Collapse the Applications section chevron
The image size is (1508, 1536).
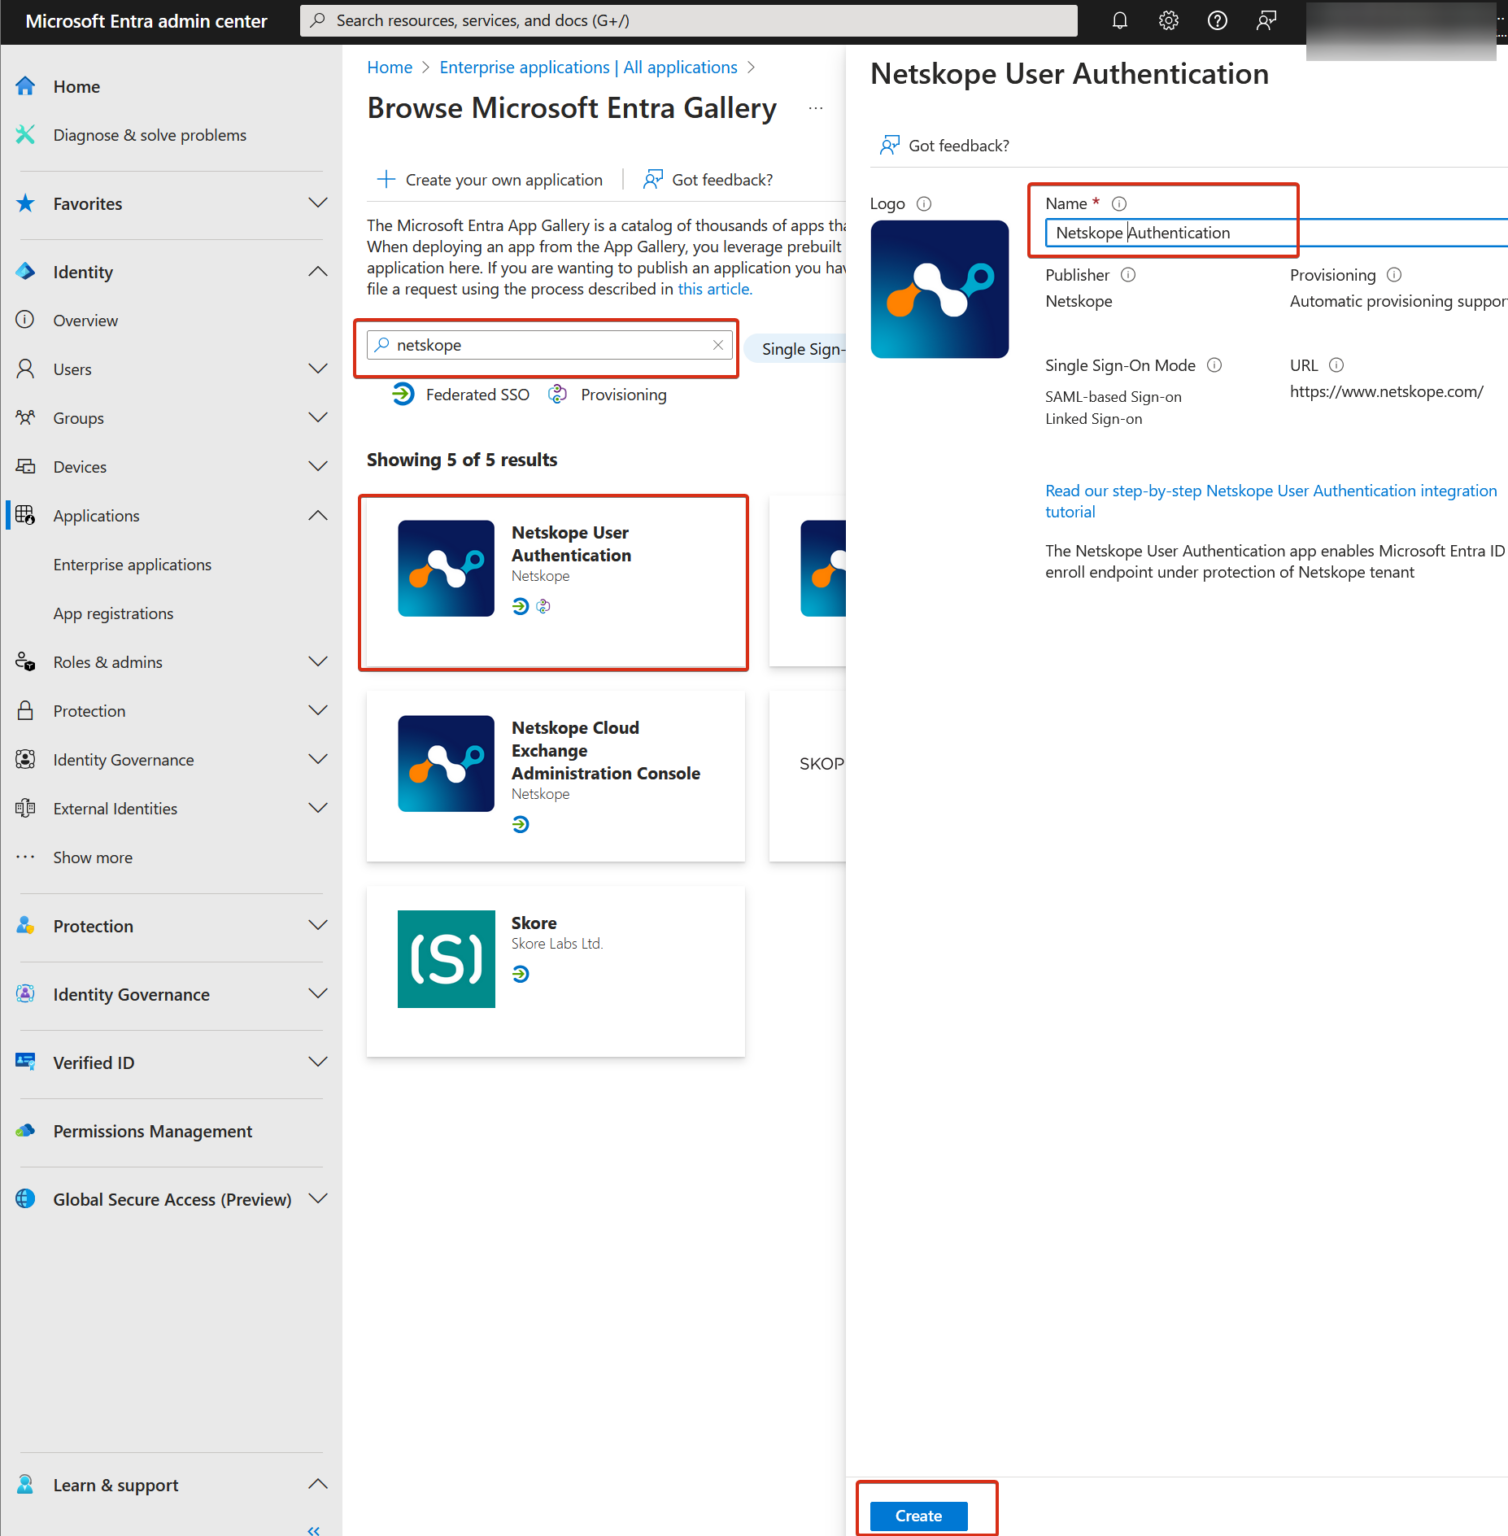318,515
